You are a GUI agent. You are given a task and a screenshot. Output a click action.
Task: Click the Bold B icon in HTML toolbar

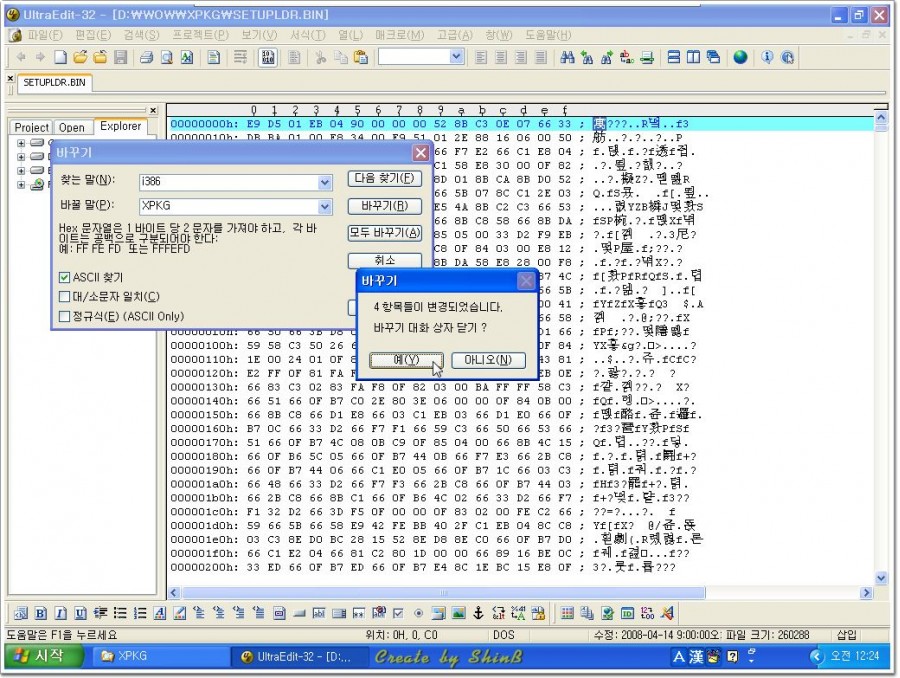(x=40, y=614)
